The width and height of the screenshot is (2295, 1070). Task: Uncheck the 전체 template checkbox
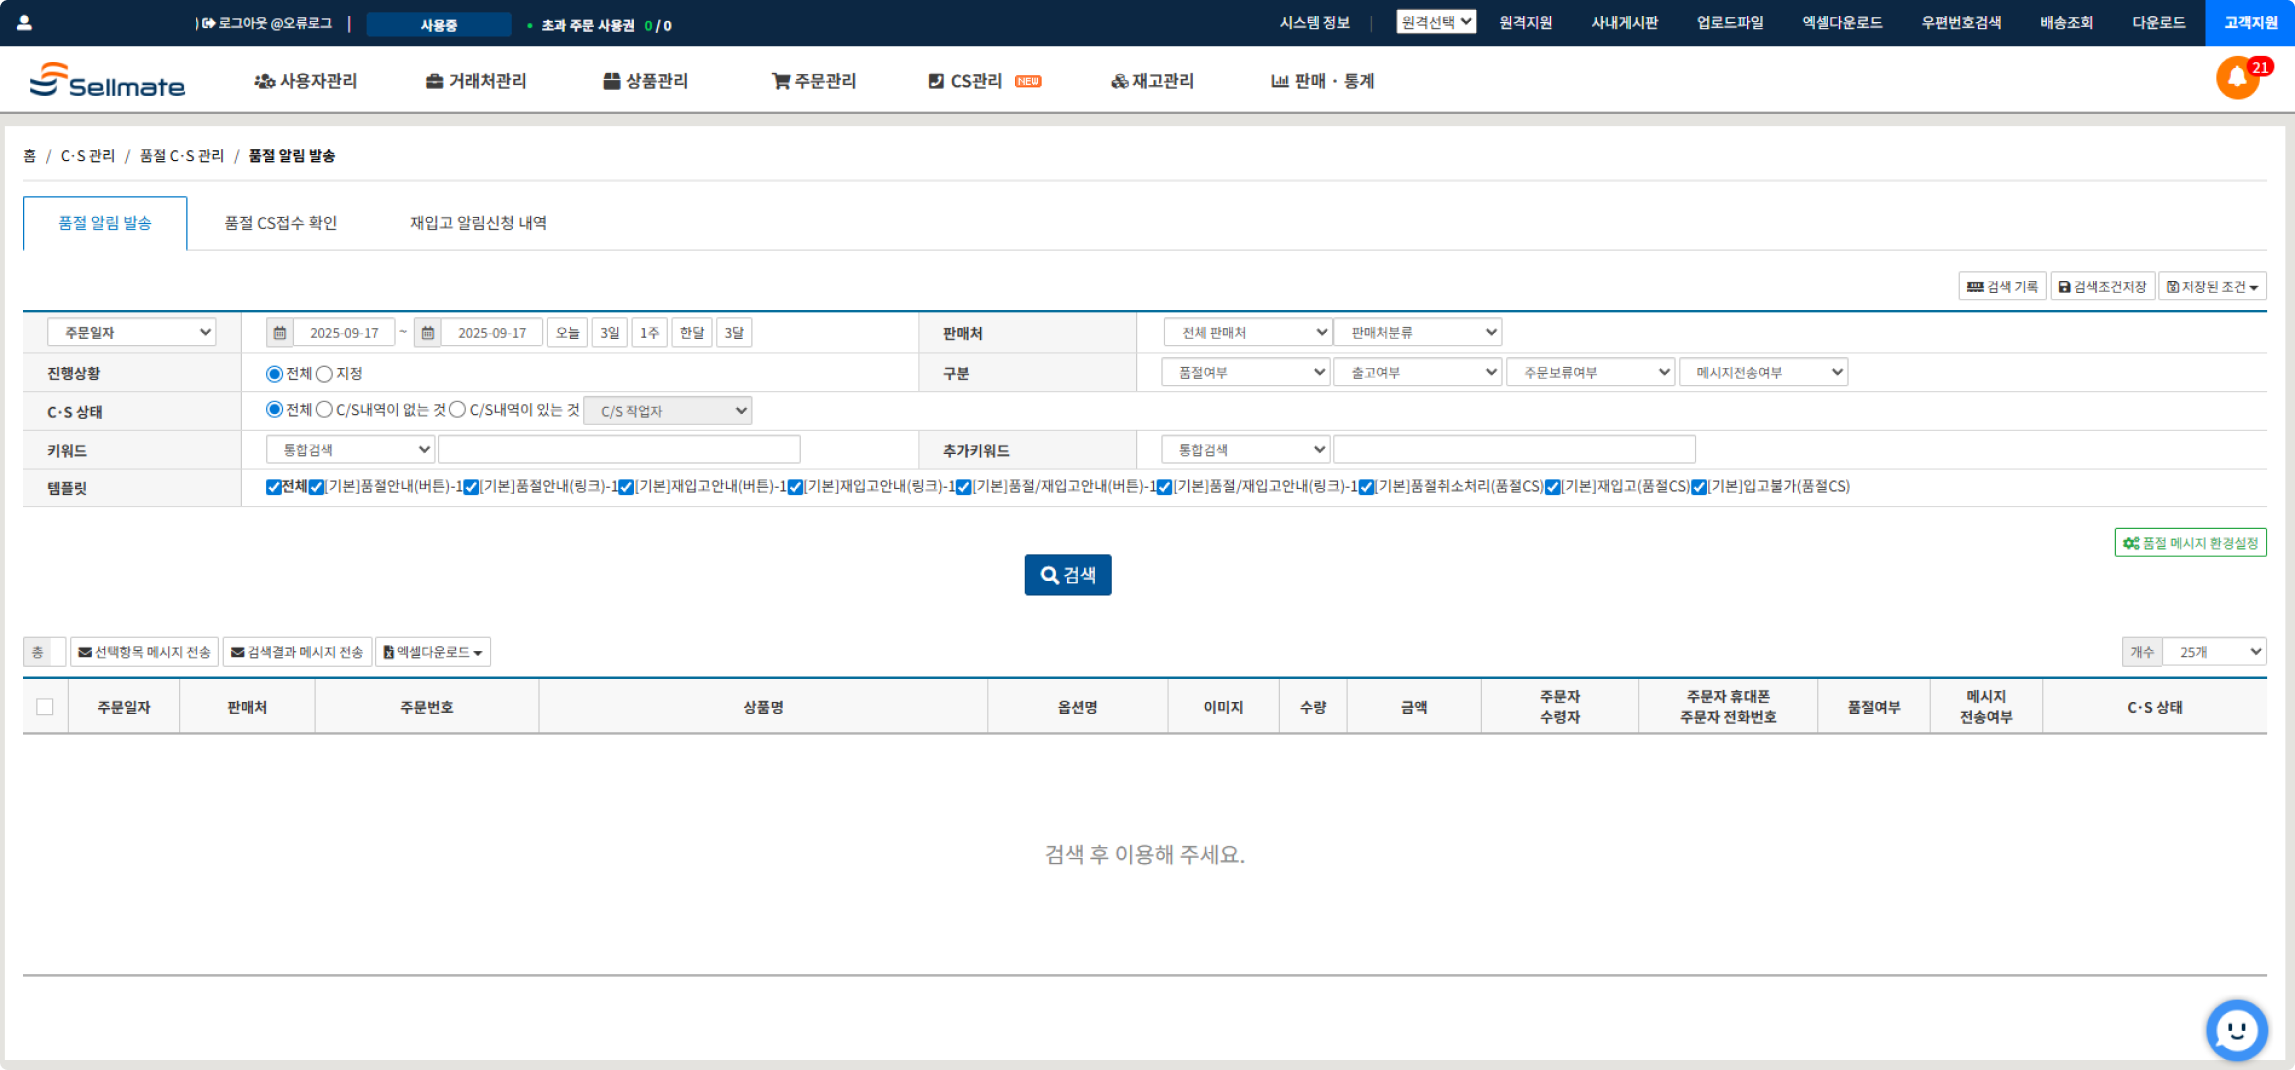click(272, 487)
